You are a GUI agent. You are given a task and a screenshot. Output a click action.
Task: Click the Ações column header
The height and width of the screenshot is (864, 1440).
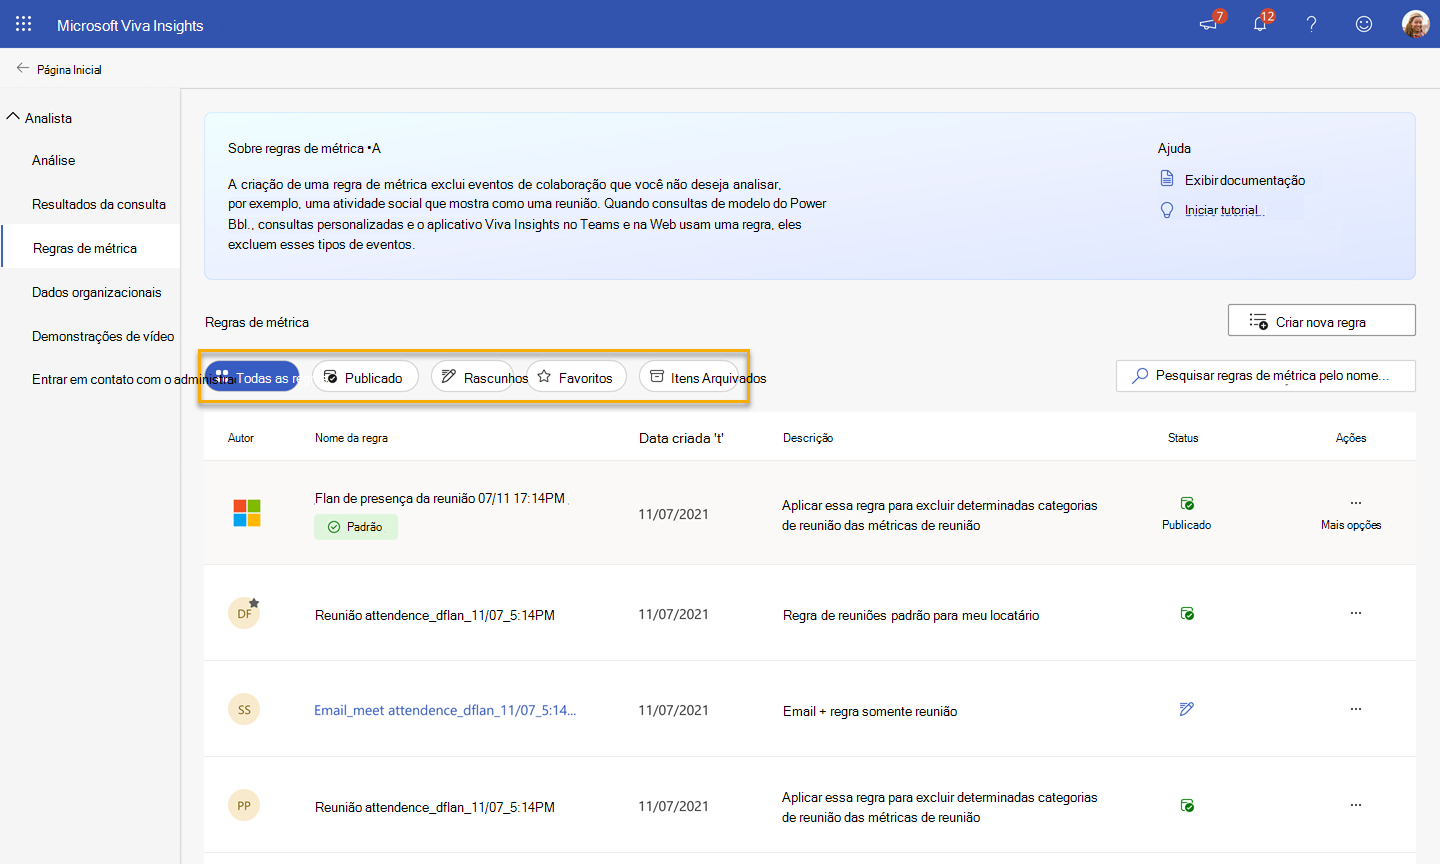(x=1351, y=438)
